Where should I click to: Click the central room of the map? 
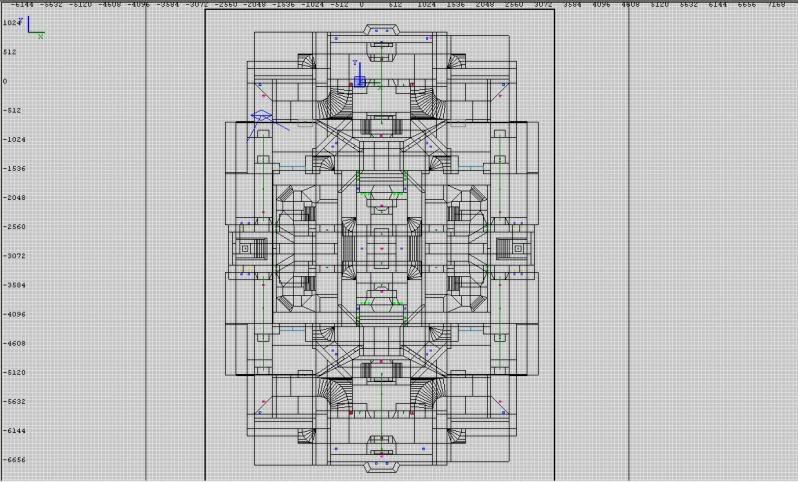[x=381, y=247]
